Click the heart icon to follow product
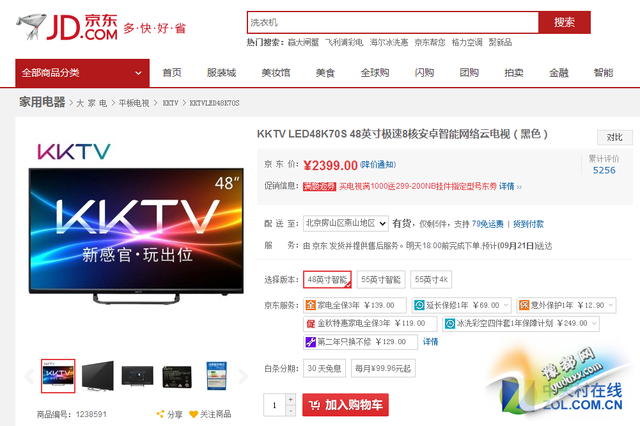Viewport: 640px width, 426px height. (192, 414)
